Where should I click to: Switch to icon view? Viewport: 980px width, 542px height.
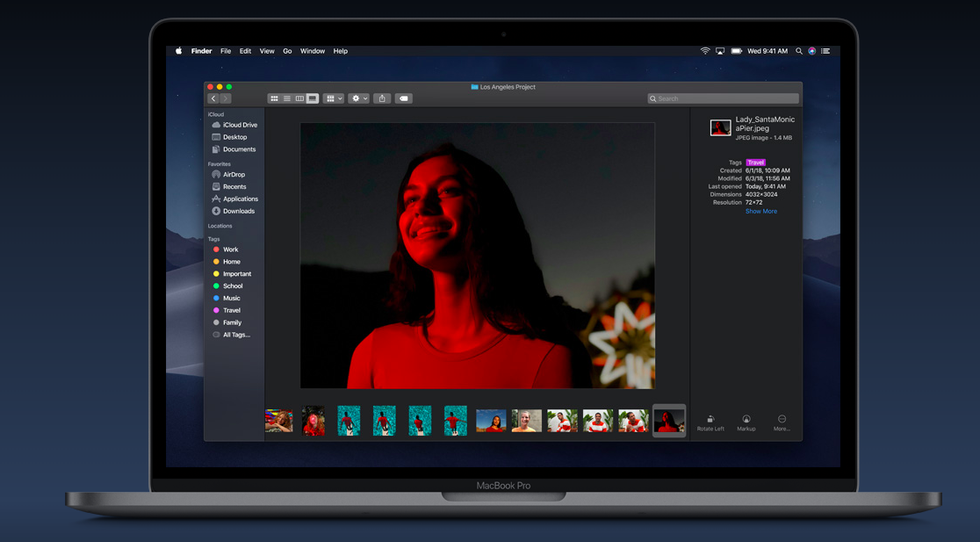[274, 99]
